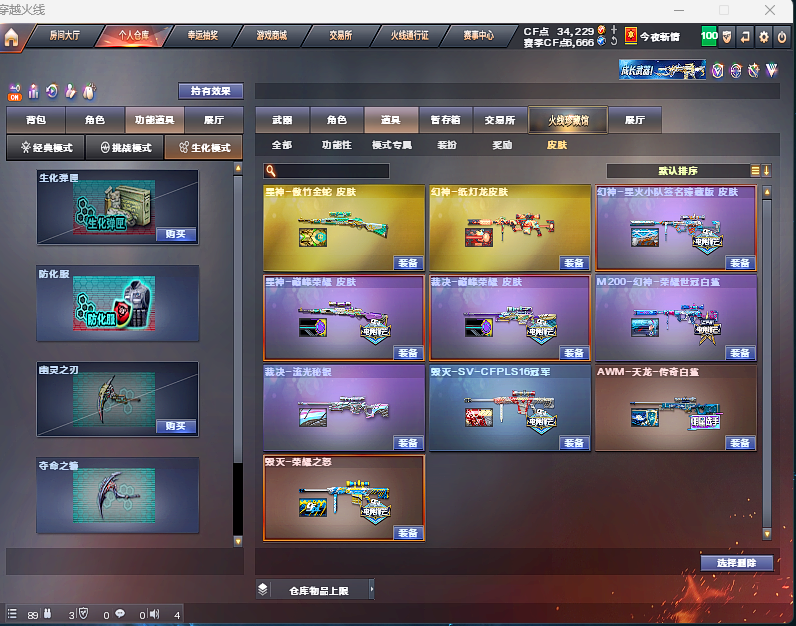Click the round globe badge icon

(736, 71)
